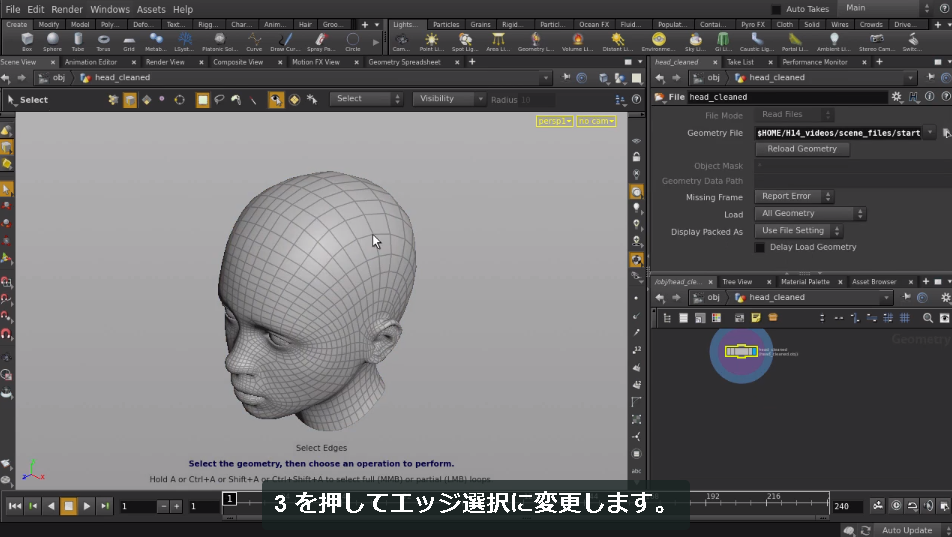
Task: Open the Render menu
Action: coord(67,9)
